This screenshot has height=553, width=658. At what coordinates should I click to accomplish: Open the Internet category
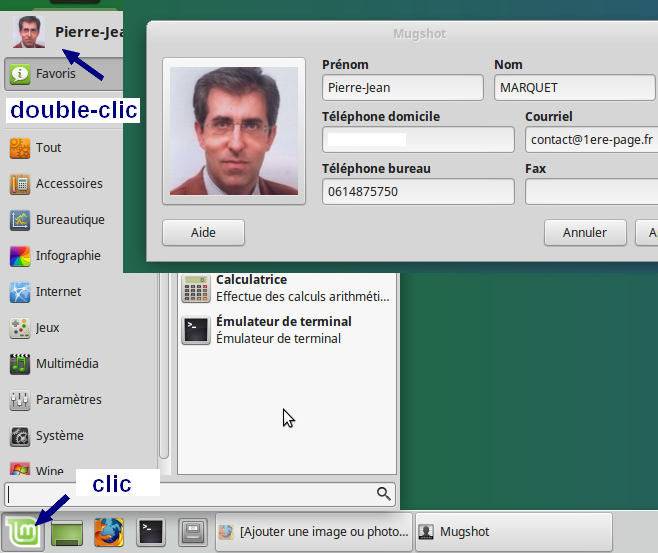click(58, 292)
